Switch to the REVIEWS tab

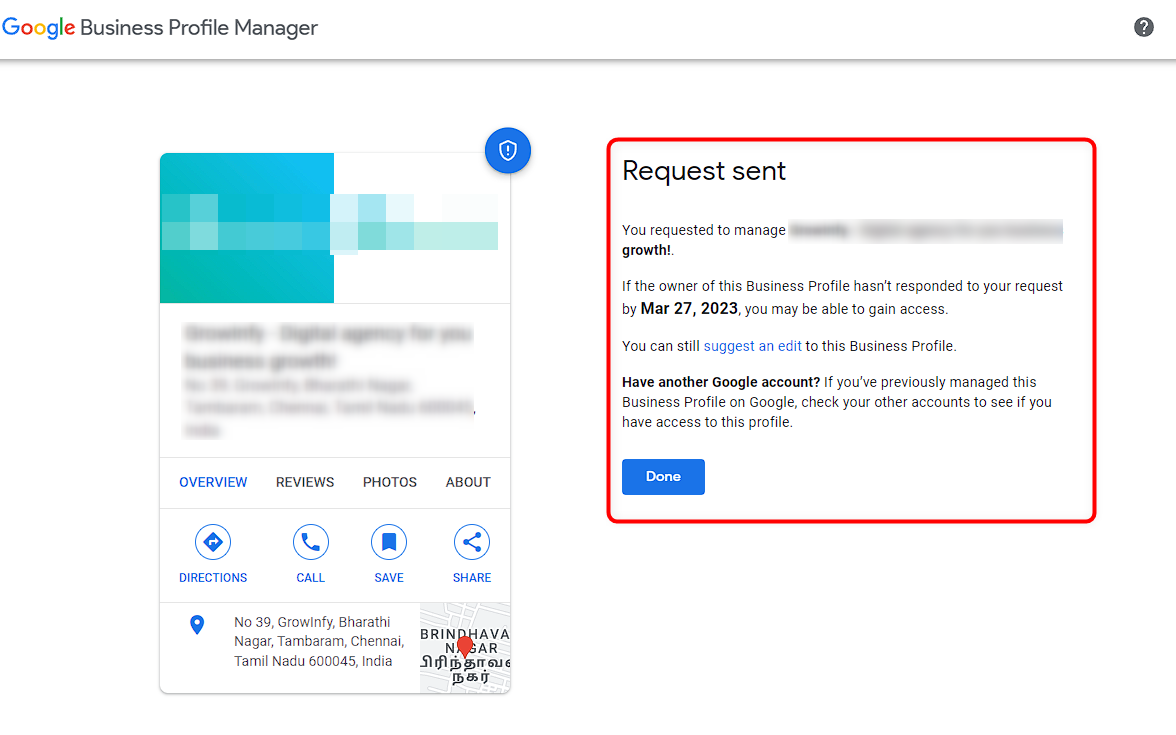pos(304,482)
